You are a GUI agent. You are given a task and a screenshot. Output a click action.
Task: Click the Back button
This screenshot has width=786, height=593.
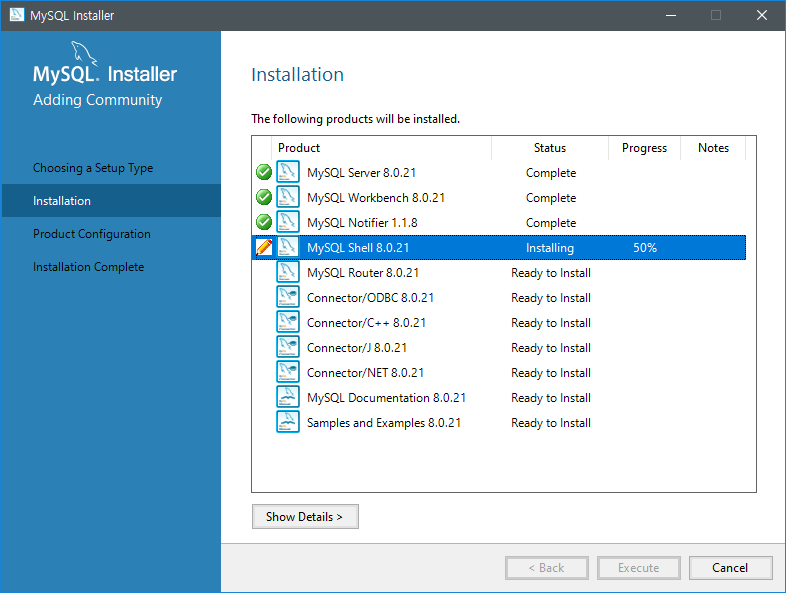click(x=546, y=568)
